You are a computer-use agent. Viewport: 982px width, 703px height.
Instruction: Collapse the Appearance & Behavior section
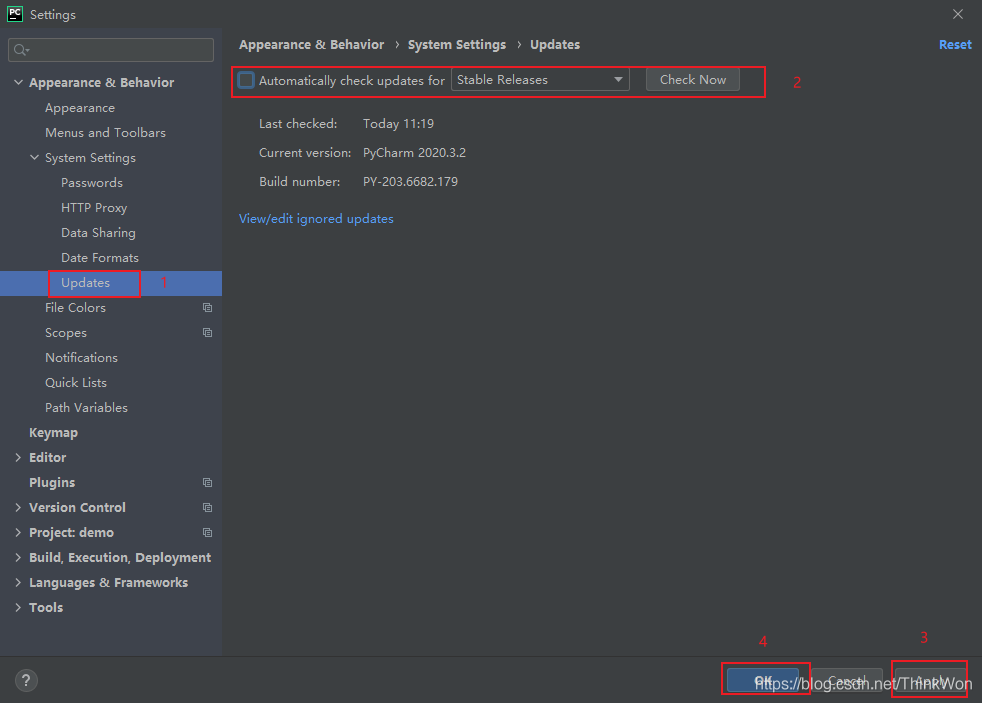(x=18, y=82)
